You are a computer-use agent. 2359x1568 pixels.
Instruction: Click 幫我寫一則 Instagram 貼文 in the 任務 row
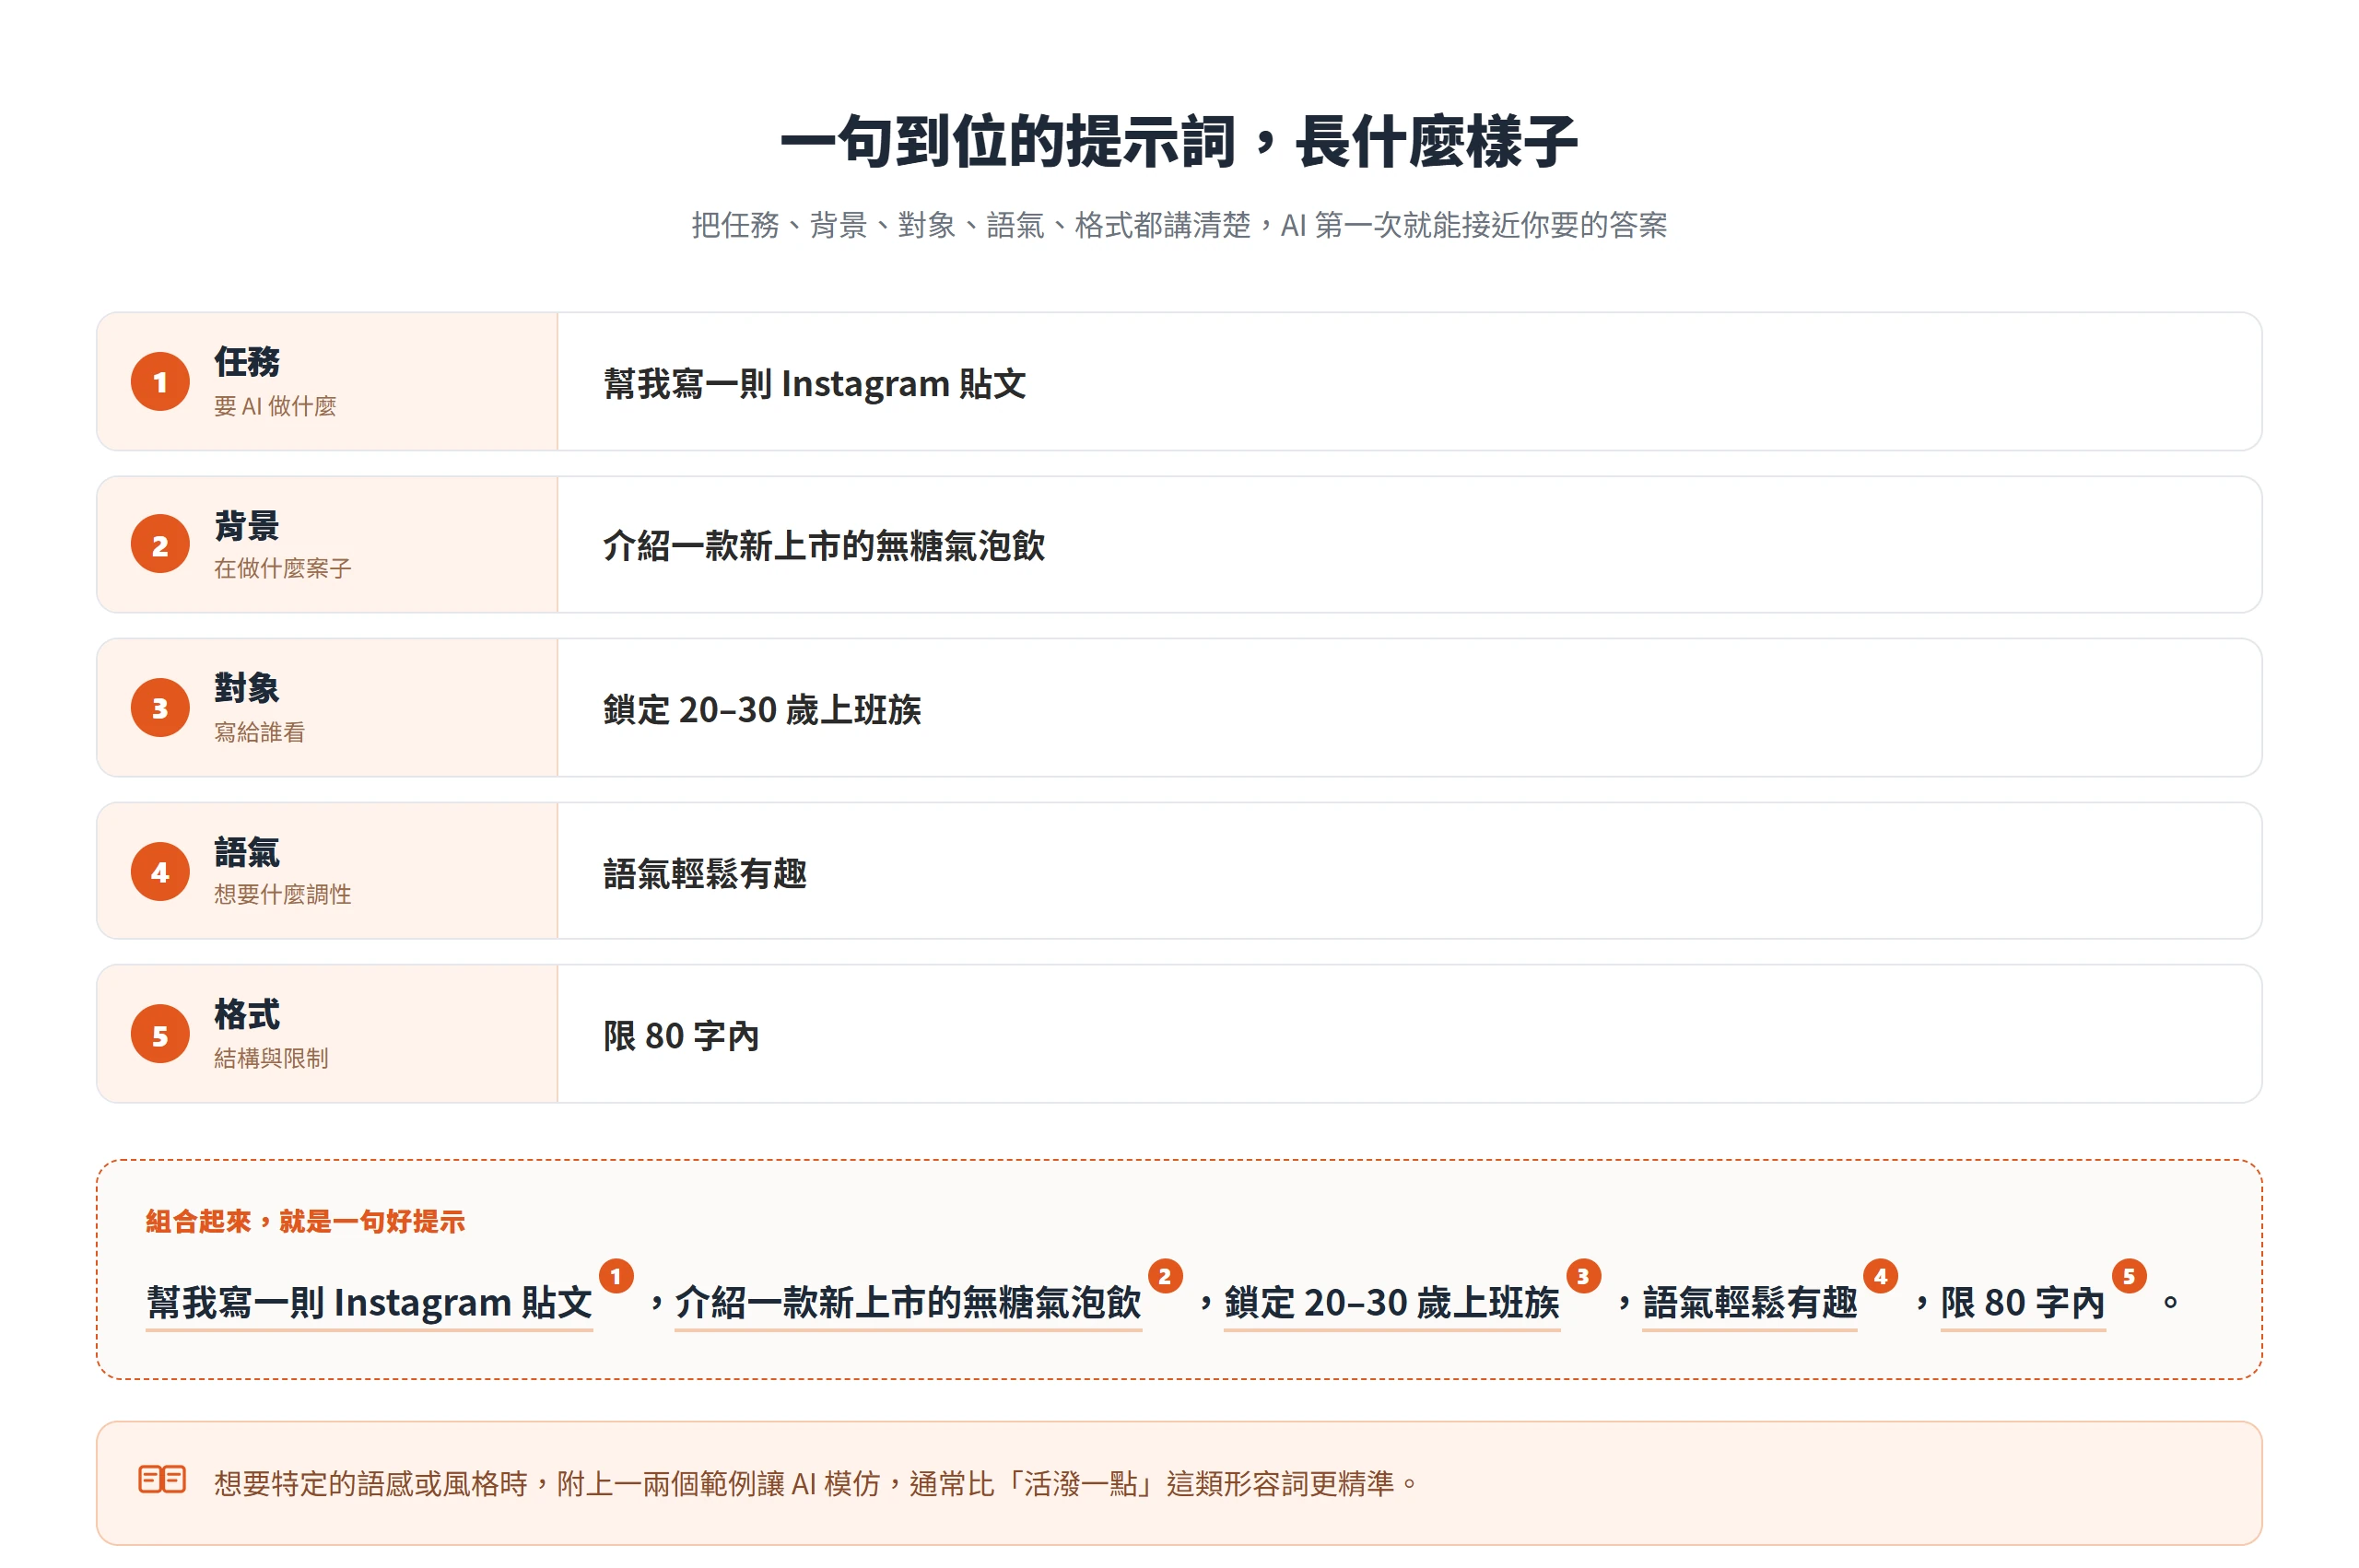pyautogui.click(x=815, y=384)
